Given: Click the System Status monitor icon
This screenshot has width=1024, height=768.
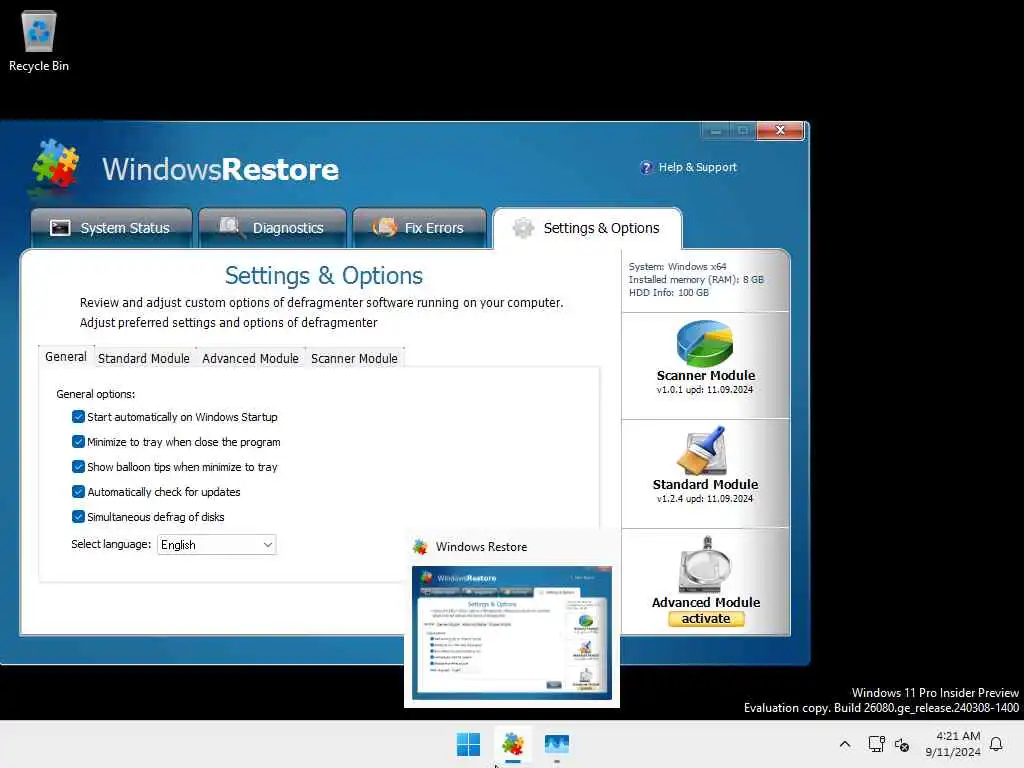Looking at the screenshot, I should (60, 227).
